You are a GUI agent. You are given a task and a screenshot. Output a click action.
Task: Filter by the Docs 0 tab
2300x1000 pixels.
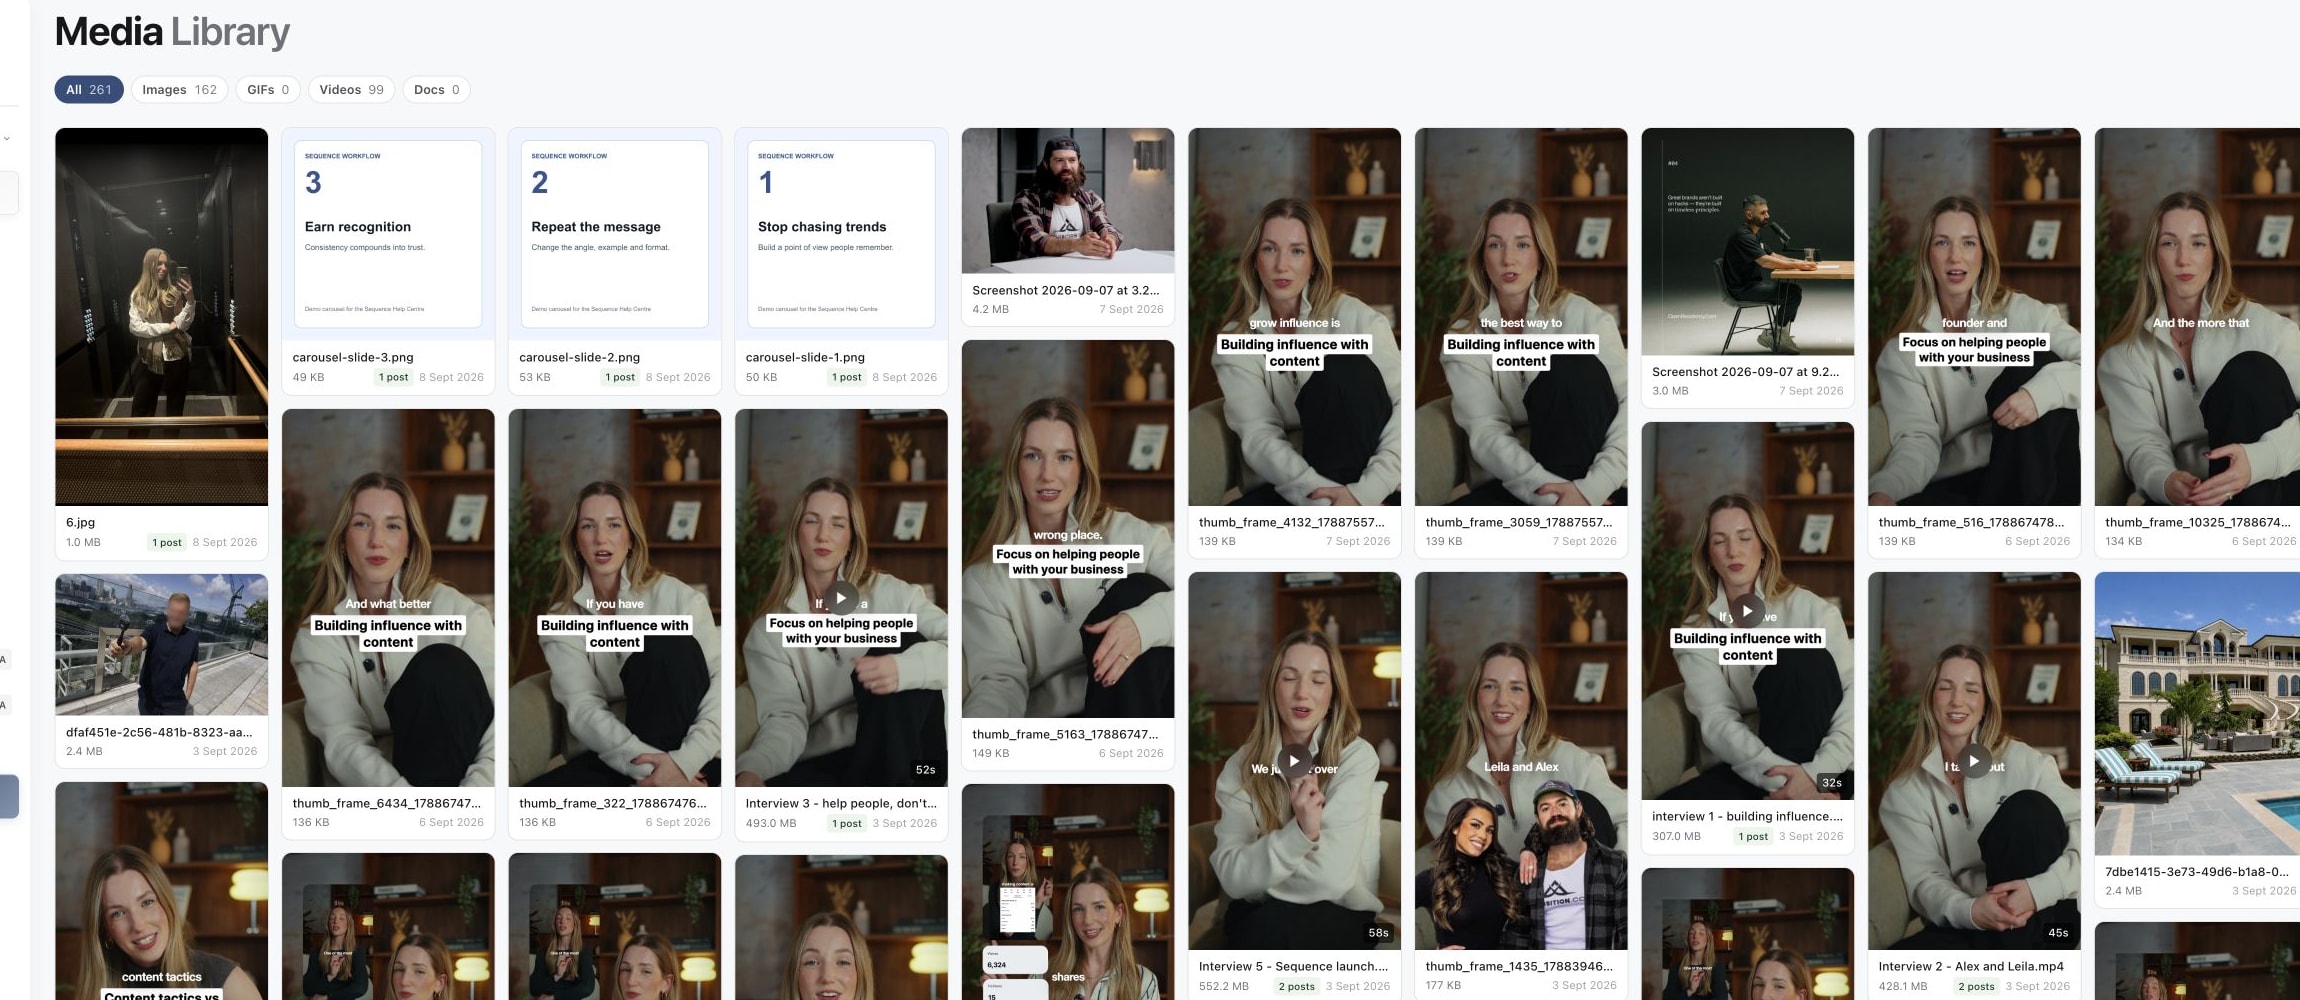[437, 90]
